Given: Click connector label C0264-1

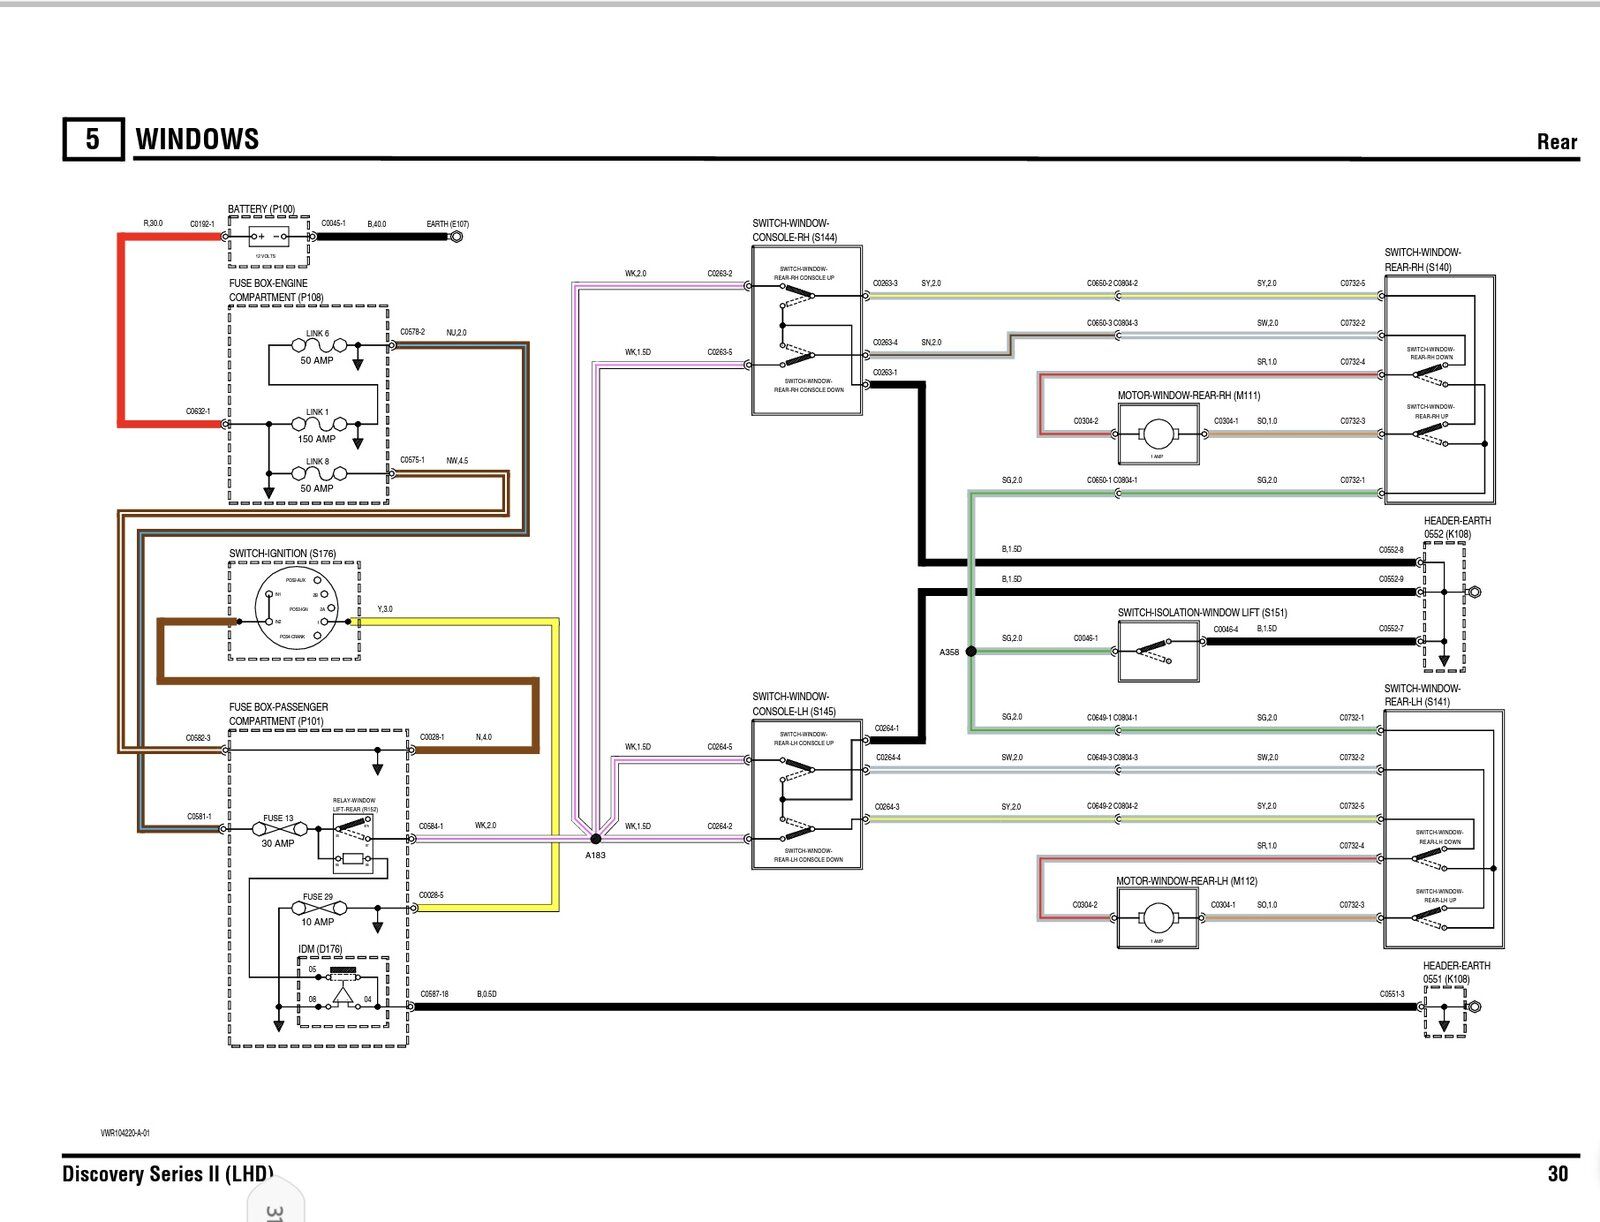Looking at the screenshot, I should (x=887, y=728).
